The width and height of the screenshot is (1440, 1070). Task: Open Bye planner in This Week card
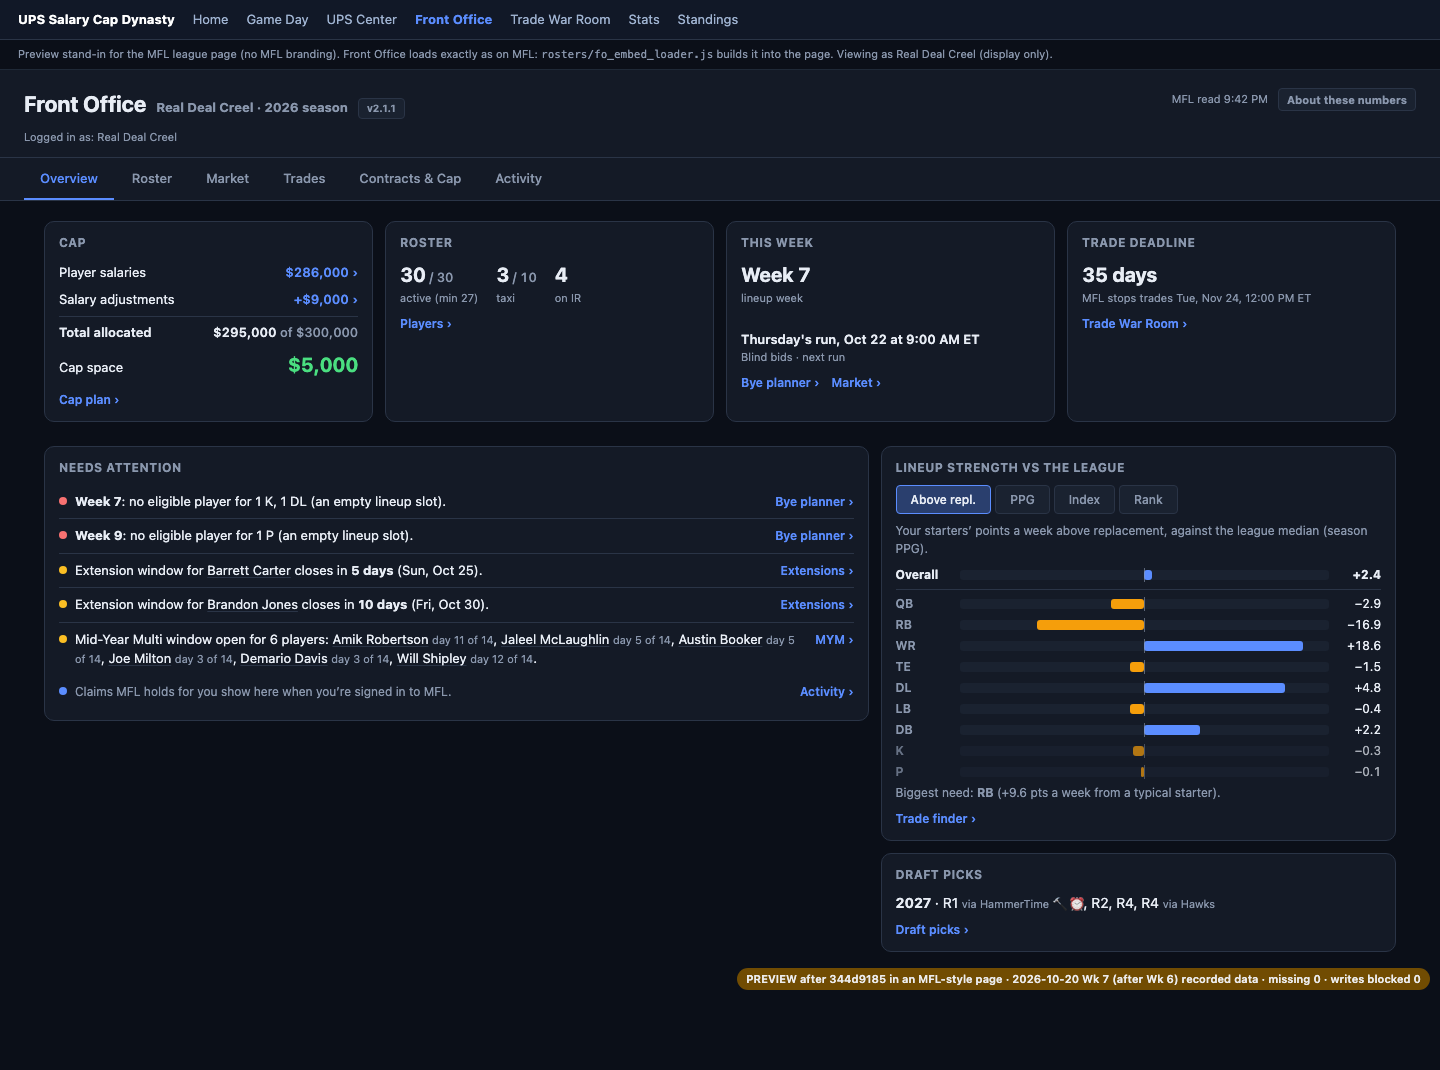pyautogui.click(x=780, y=383)
